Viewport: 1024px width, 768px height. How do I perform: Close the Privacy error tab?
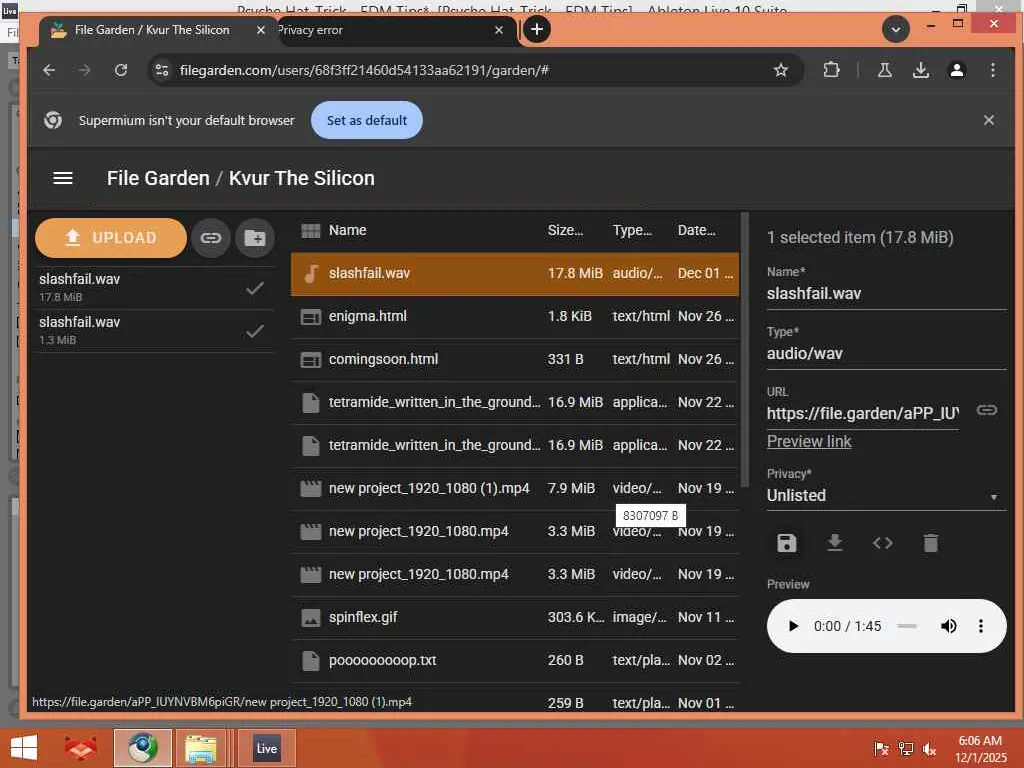(499, 30)
